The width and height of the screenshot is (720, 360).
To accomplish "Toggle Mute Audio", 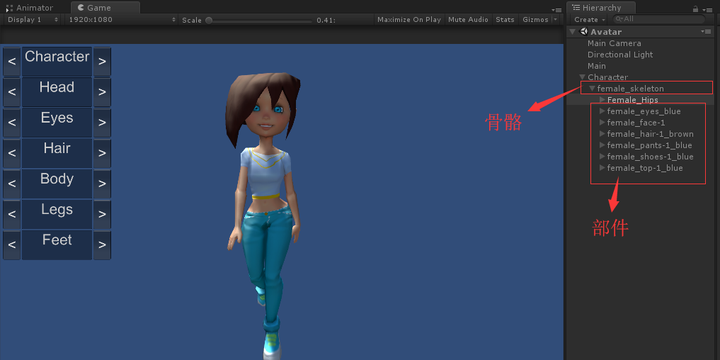I will [x=468, y=20].
